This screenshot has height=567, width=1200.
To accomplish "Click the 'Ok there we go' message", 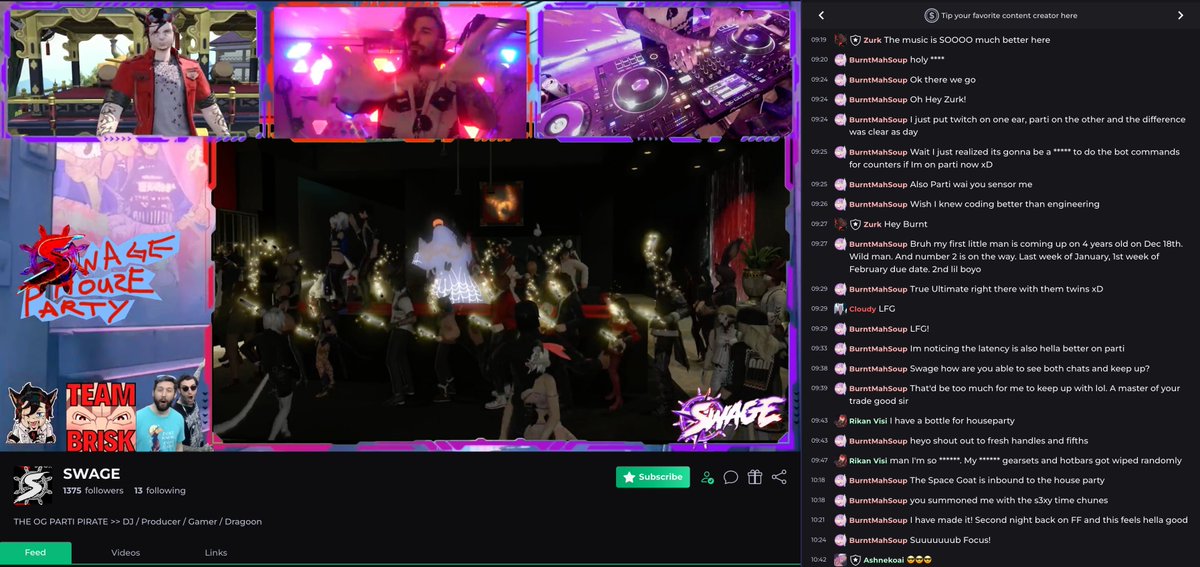I will 943,80.
